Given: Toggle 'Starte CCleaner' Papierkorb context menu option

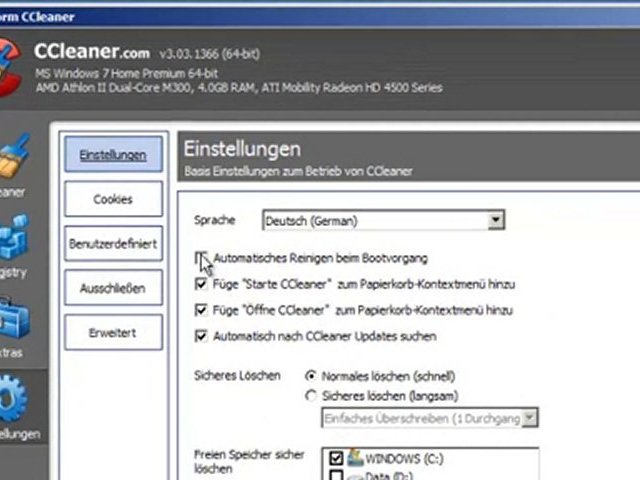Looking at the screenshot, I should click(x=201, y=285).
